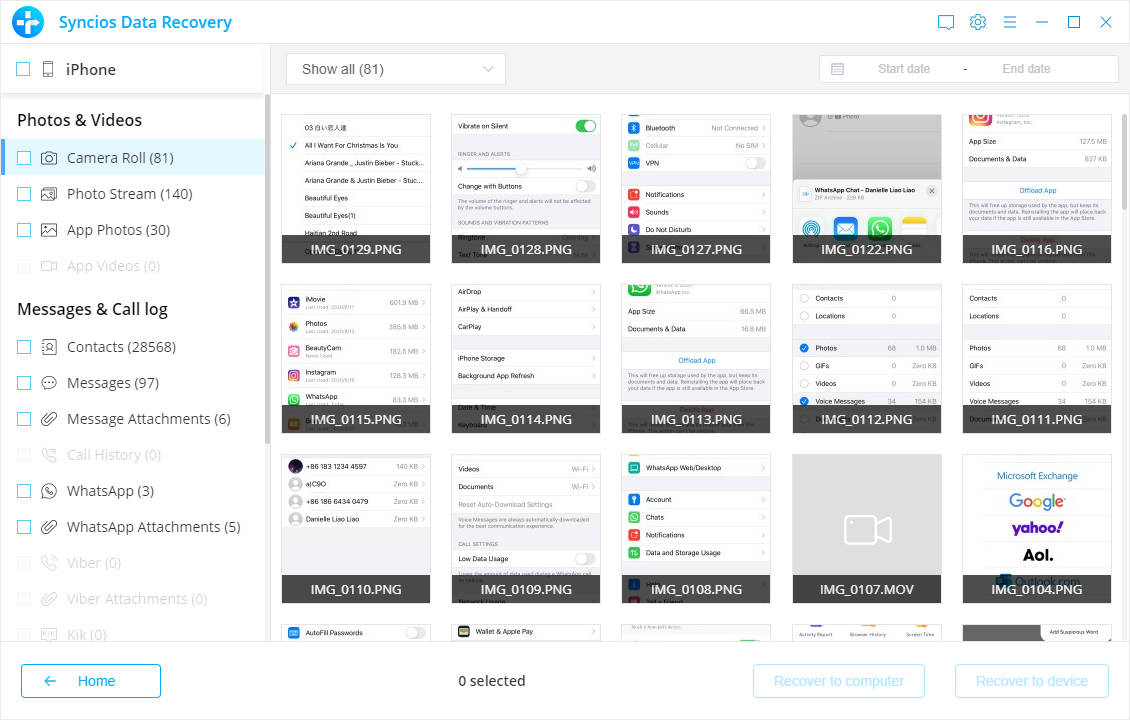
Task: Click the Syncios Data Recovery logo icon
Action: 27,22
